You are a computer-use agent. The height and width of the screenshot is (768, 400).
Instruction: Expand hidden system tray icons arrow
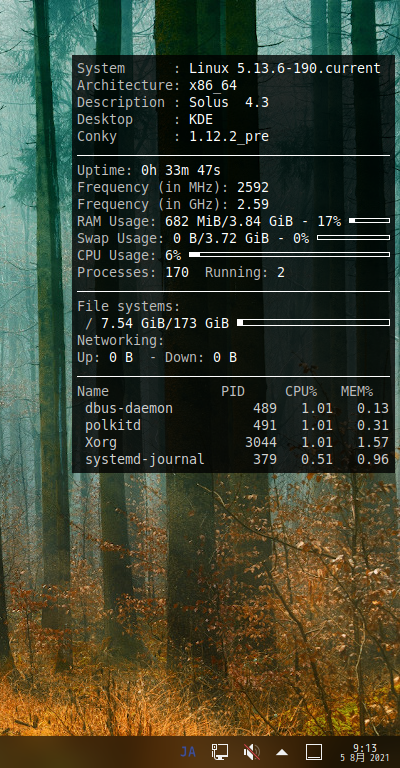[282, 752]
